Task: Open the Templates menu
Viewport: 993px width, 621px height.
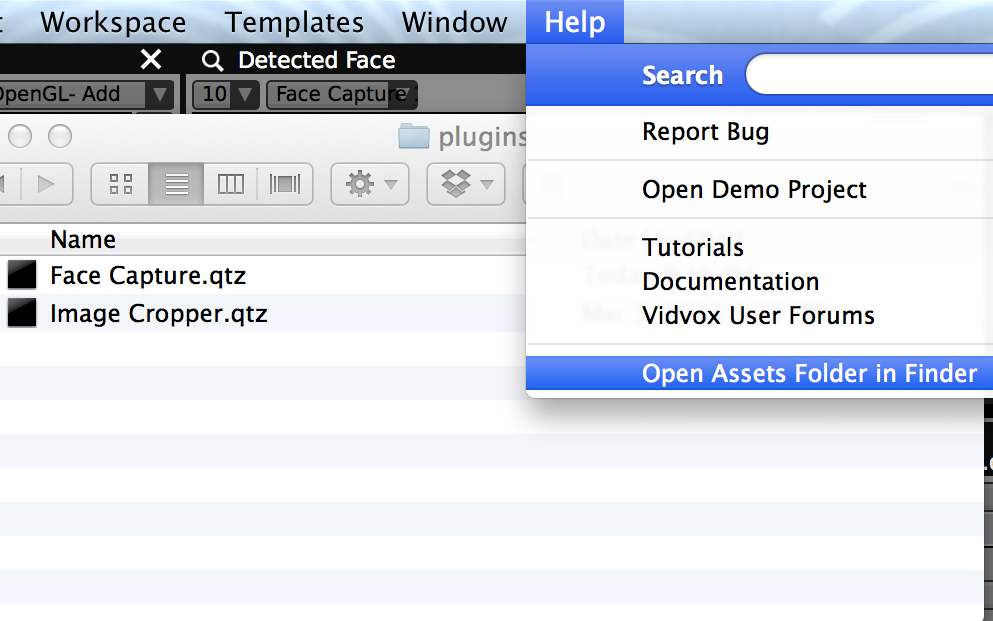Action: tap(294, 23)
